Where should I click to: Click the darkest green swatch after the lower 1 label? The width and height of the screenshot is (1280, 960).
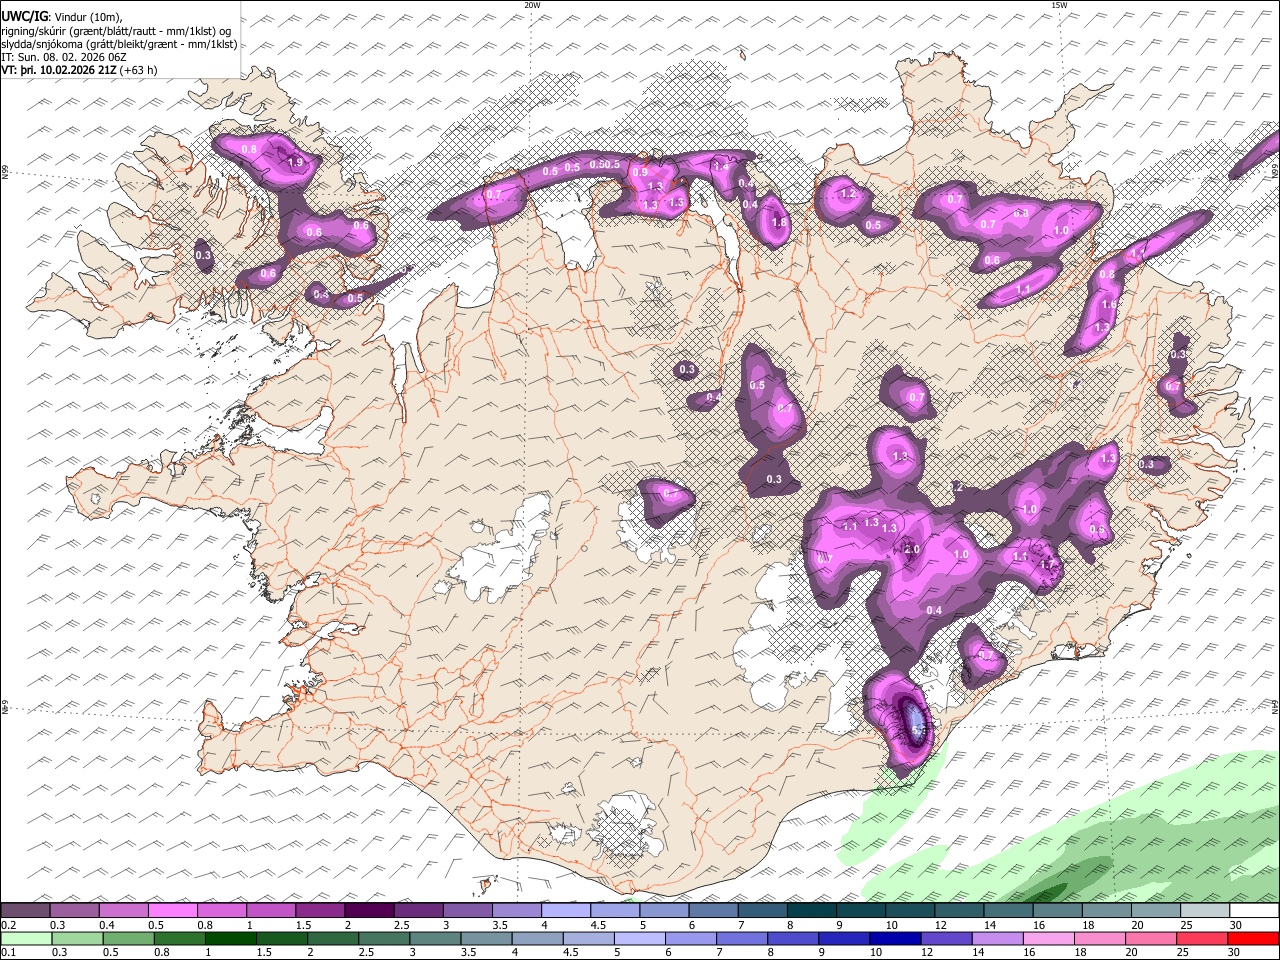coord(230,938)
